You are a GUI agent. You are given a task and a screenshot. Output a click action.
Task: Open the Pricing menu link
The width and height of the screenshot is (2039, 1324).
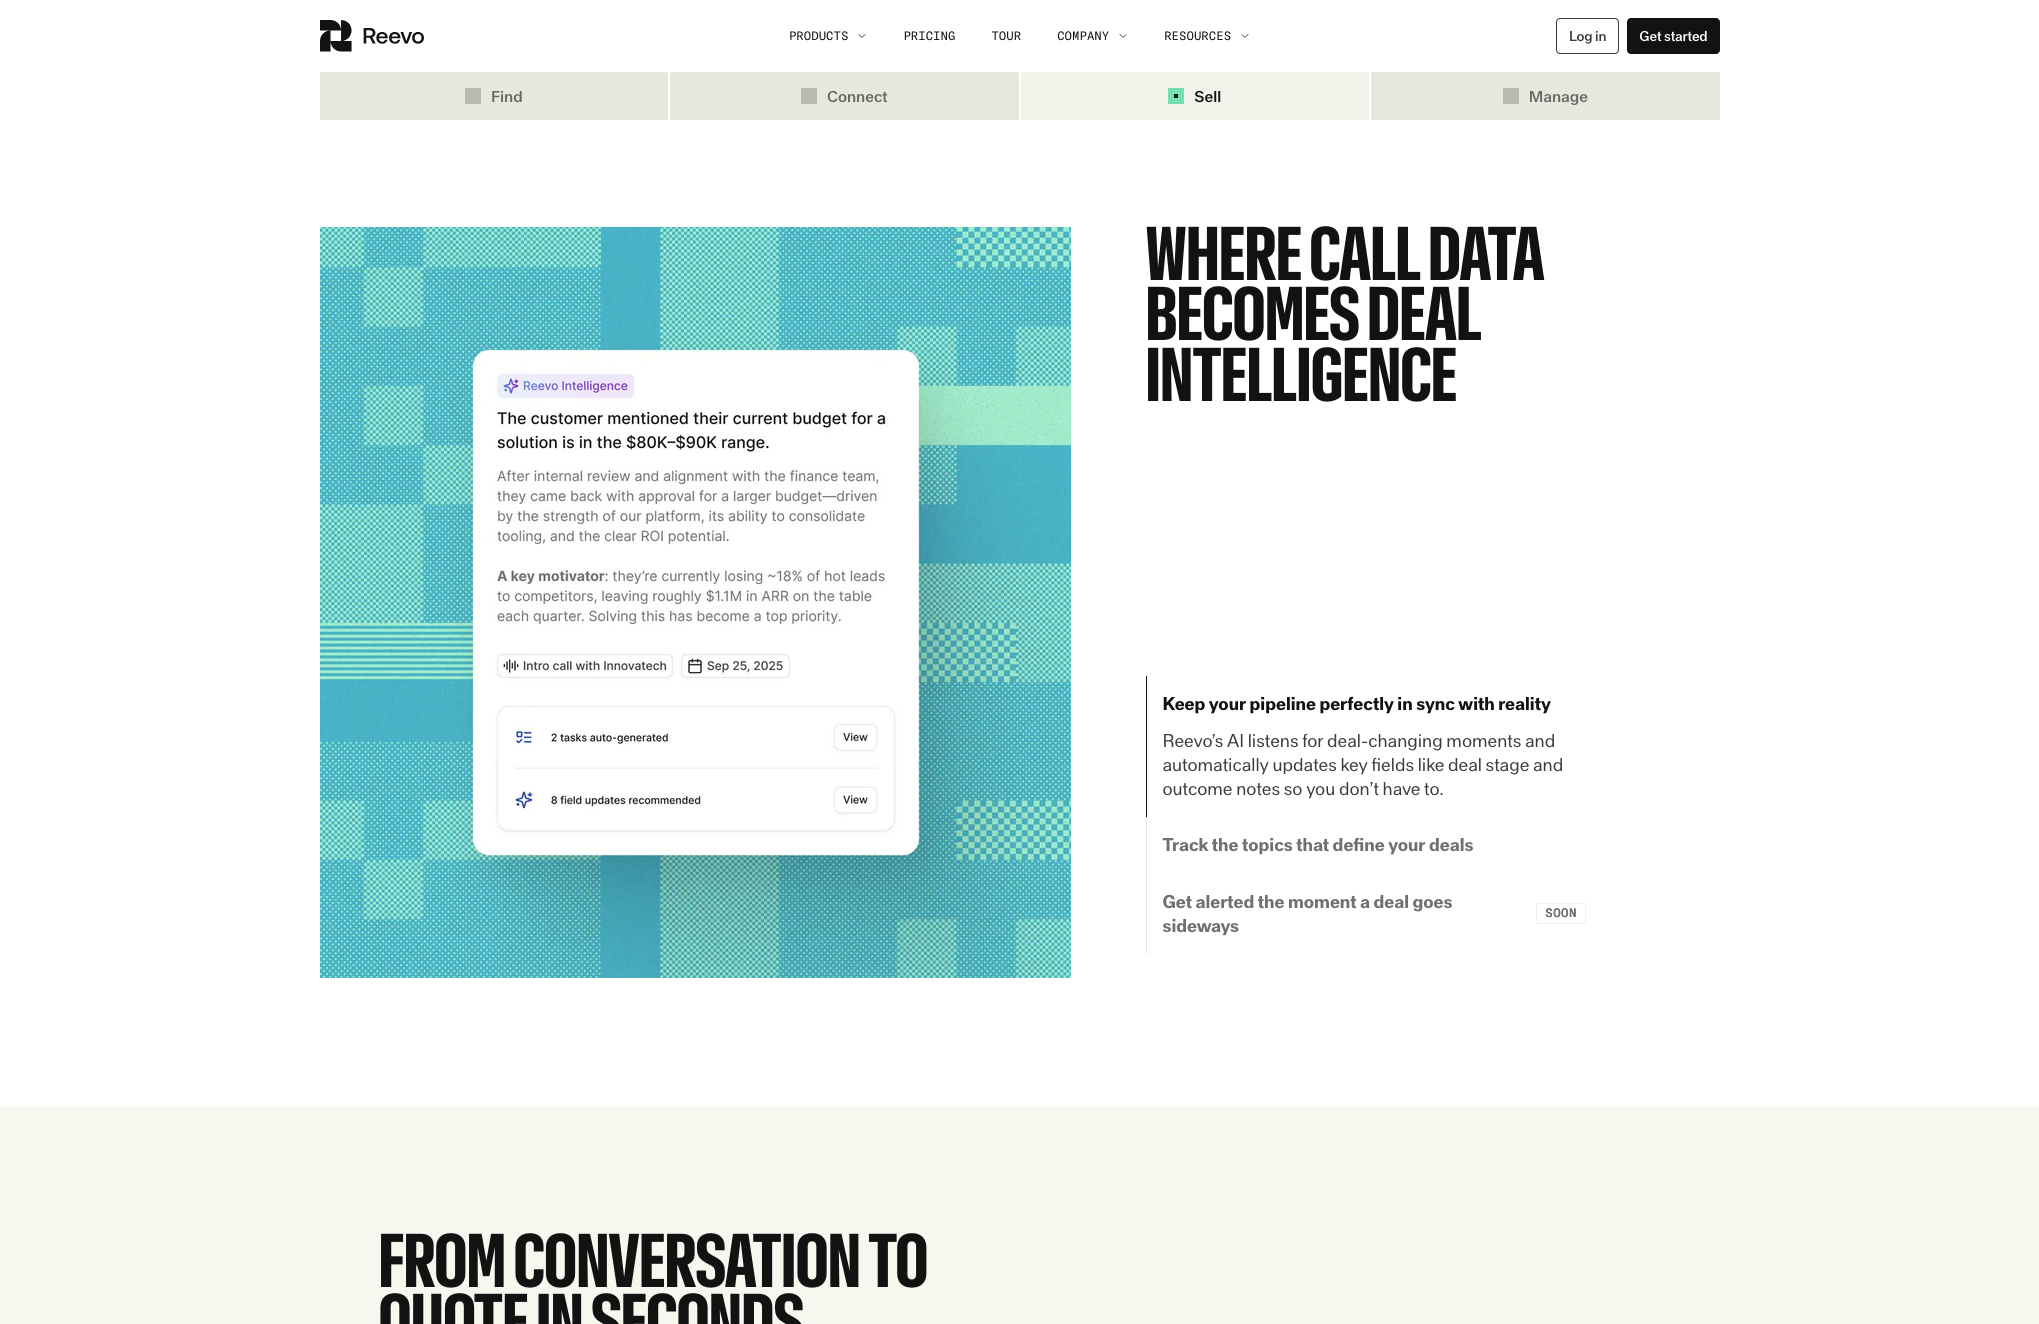929,36
